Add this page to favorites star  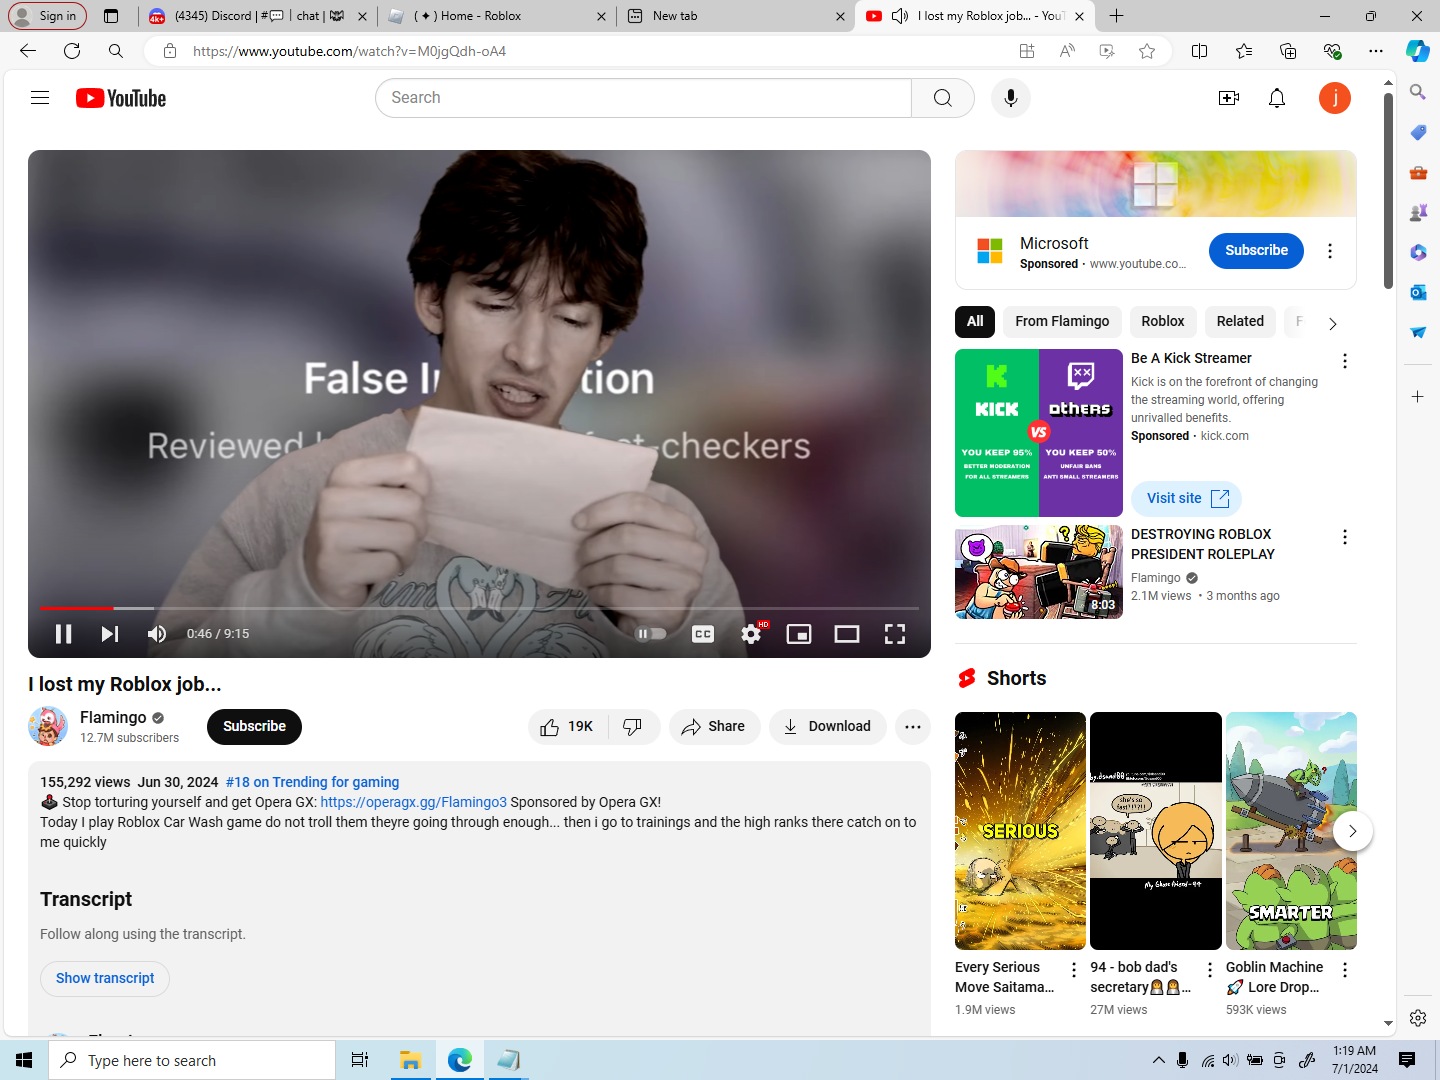tap(1147, 51)
